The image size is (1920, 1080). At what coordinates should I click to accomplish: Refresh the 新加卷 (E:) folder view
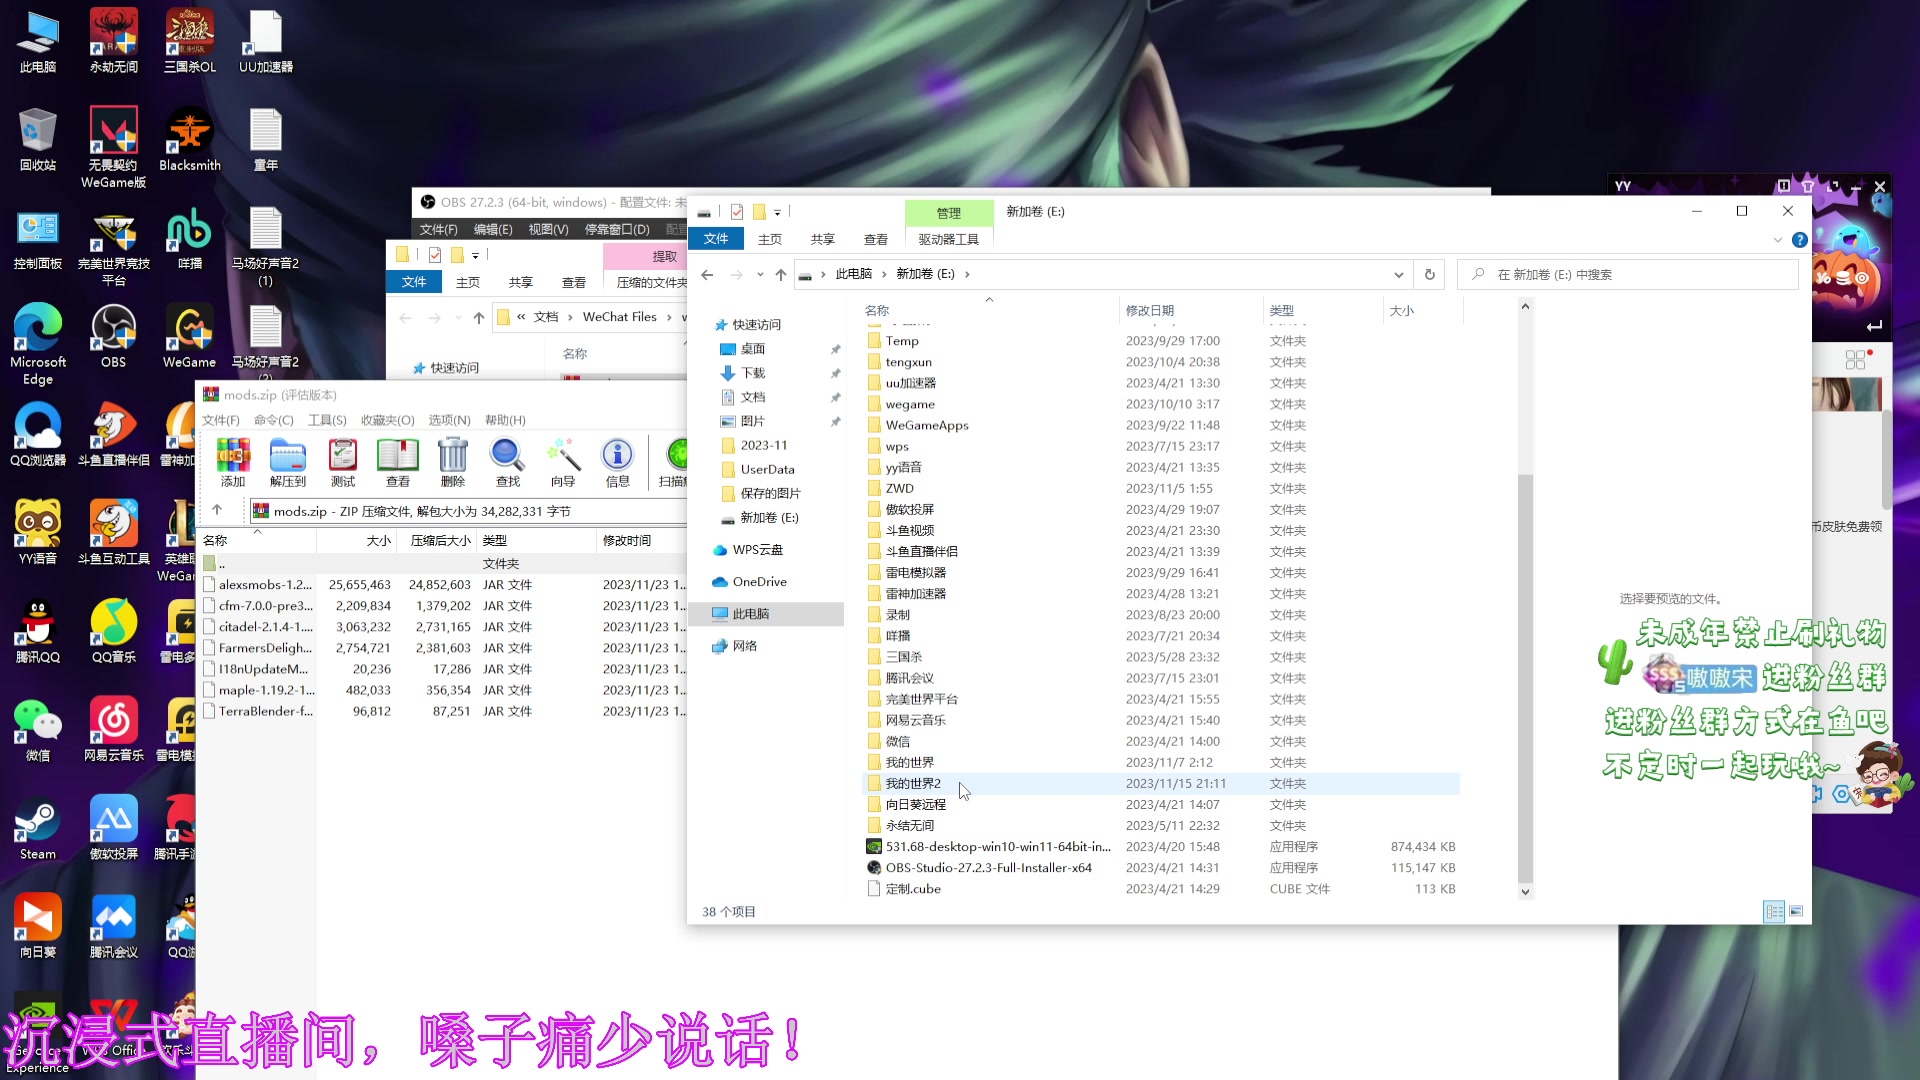1429,274
